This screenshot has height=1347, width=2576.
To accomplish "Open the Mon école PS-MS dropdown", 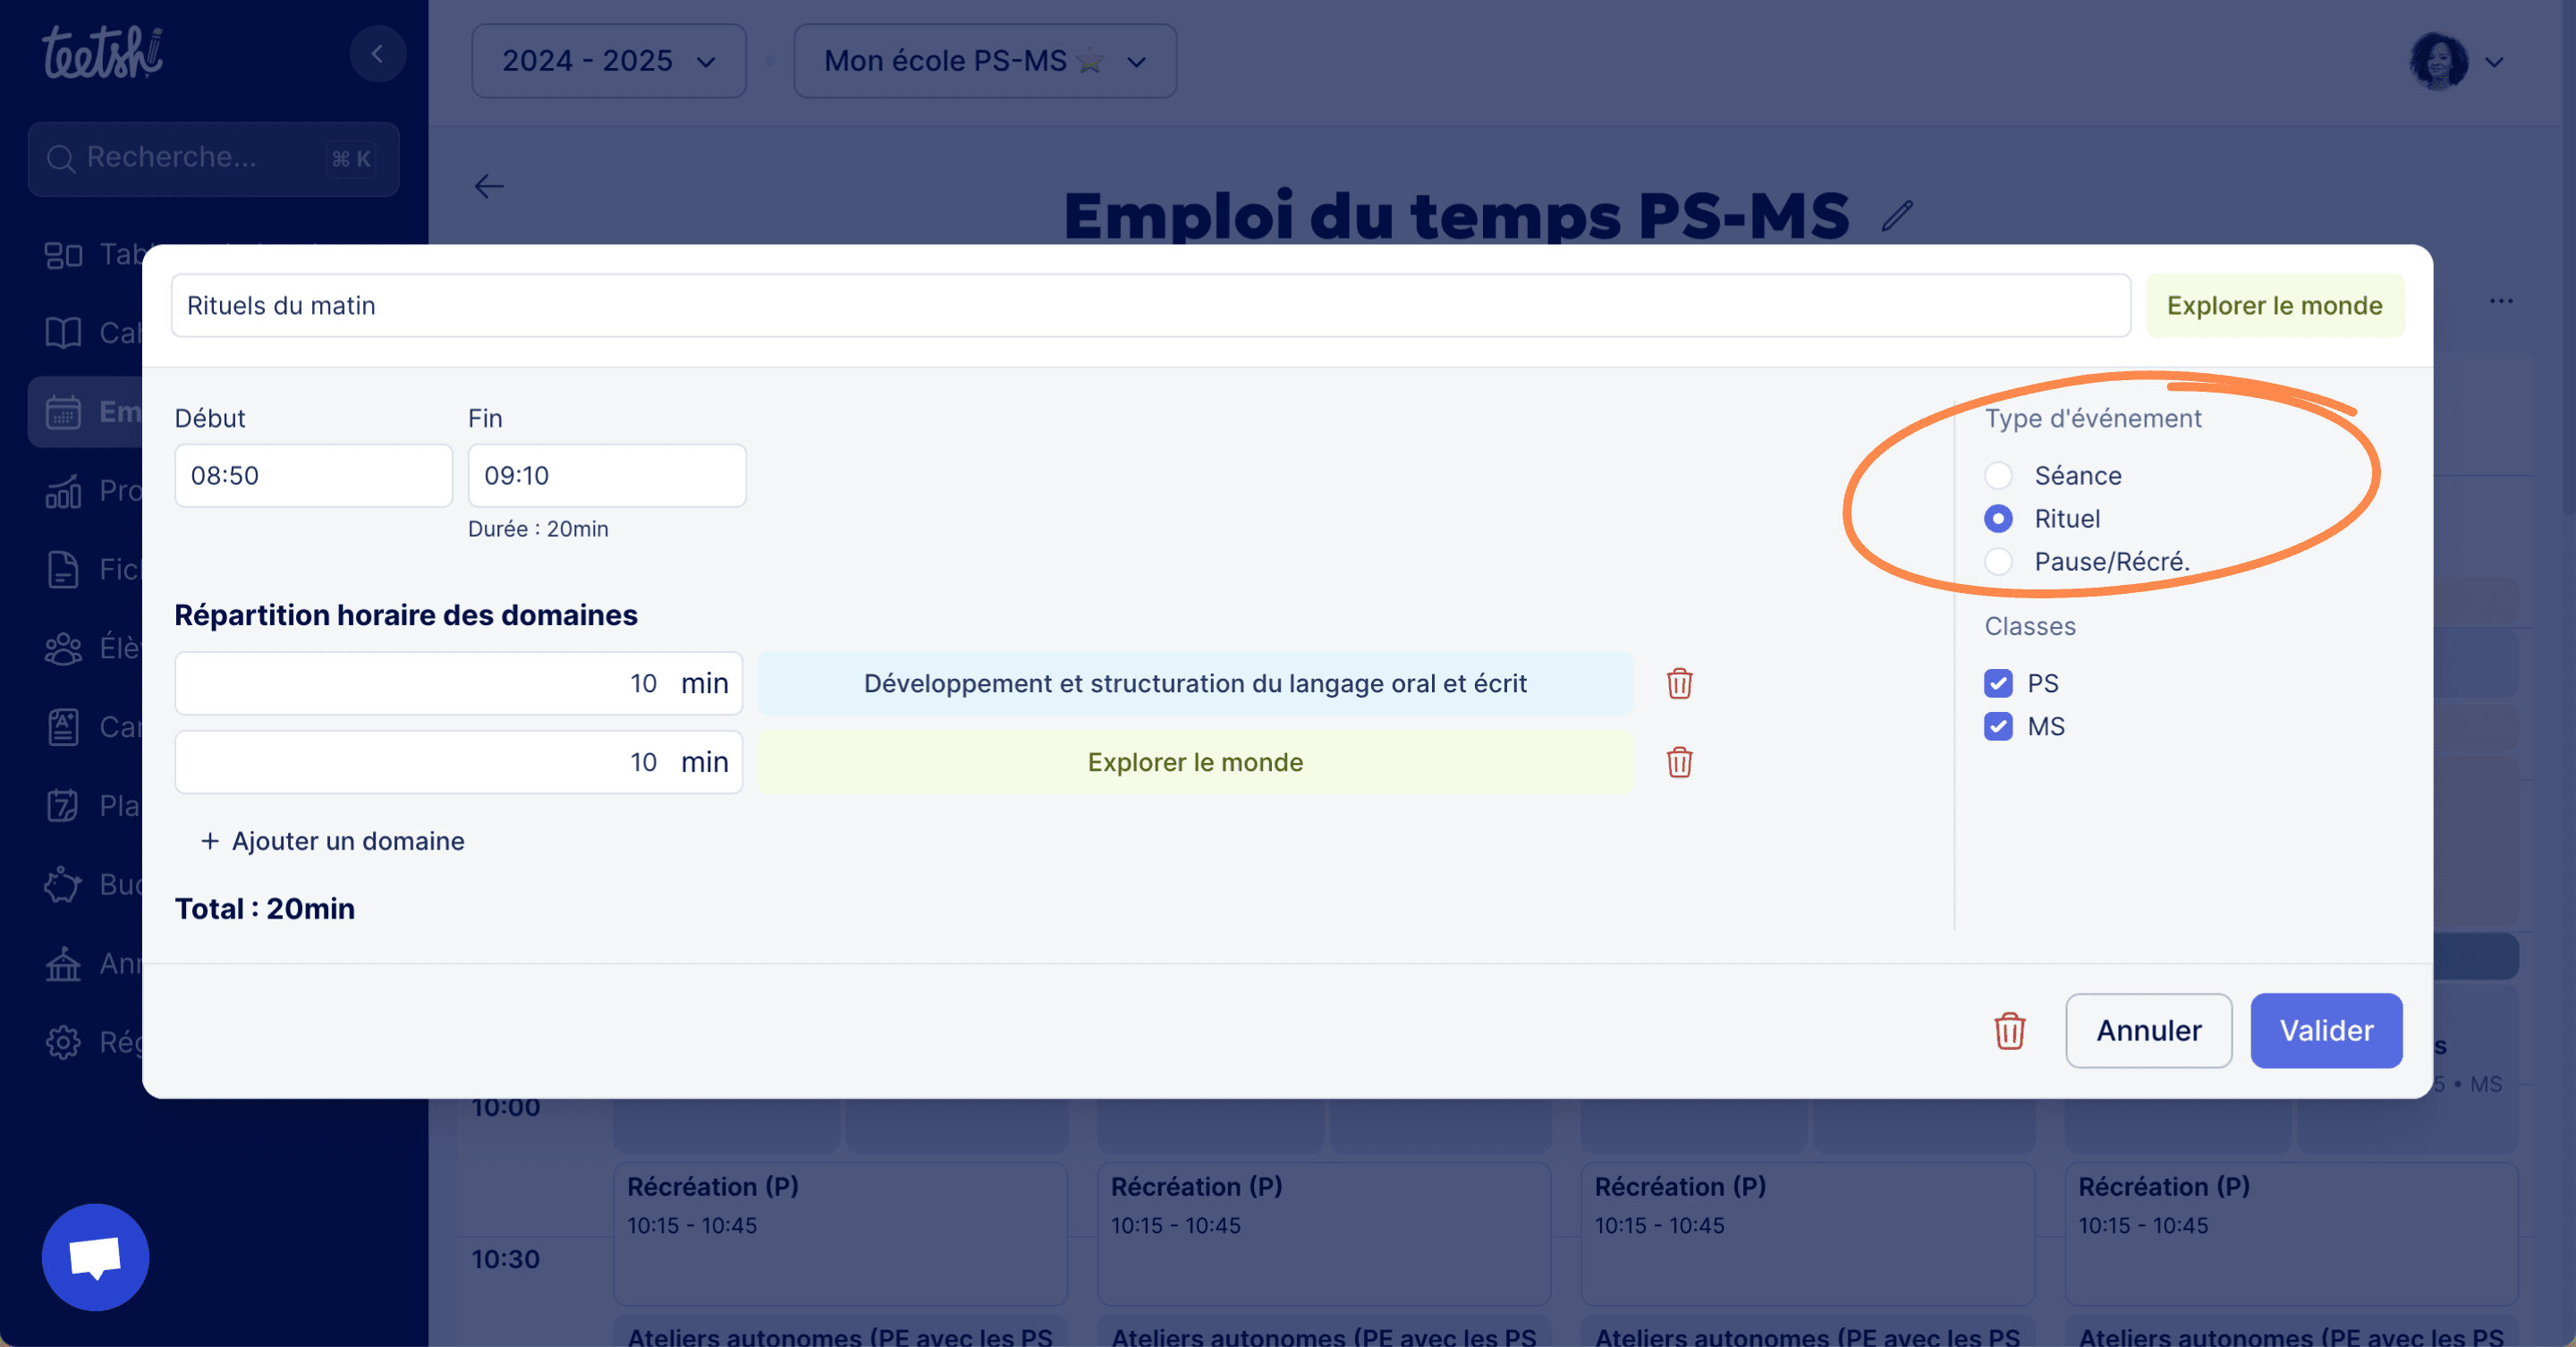I will 984,61.
